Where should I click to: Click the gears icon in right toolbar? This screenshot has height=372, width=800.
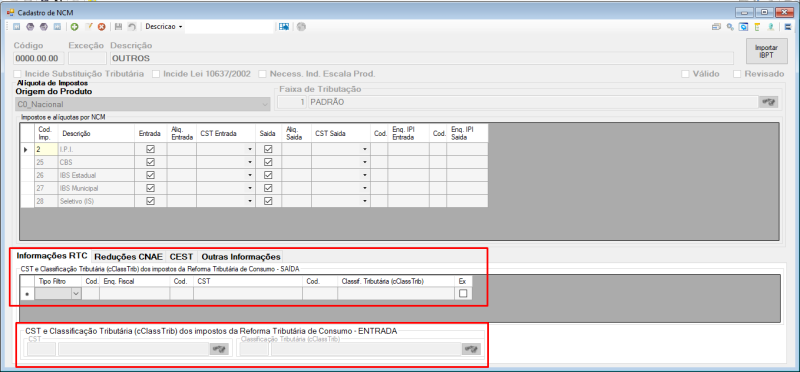point(730,27)
